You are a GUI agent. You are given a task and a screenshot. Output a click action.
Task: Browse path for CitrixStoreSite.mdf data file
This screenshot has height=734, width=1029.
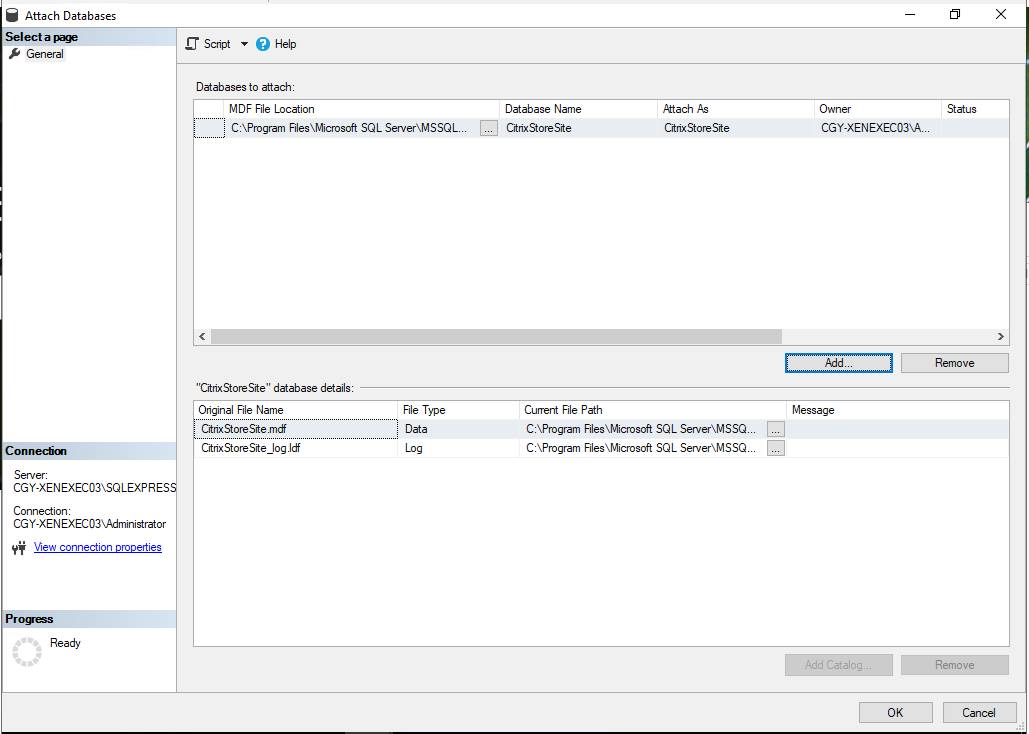[776, 429]
